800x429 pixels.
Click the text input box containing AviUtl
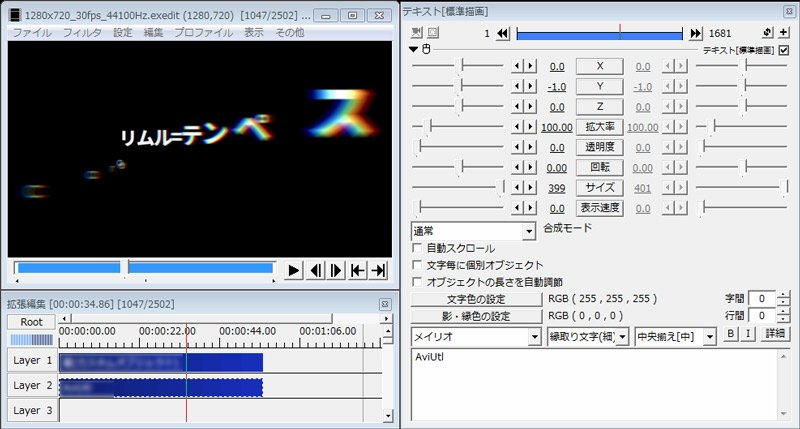pyautogui.click(x=600, y=385)
